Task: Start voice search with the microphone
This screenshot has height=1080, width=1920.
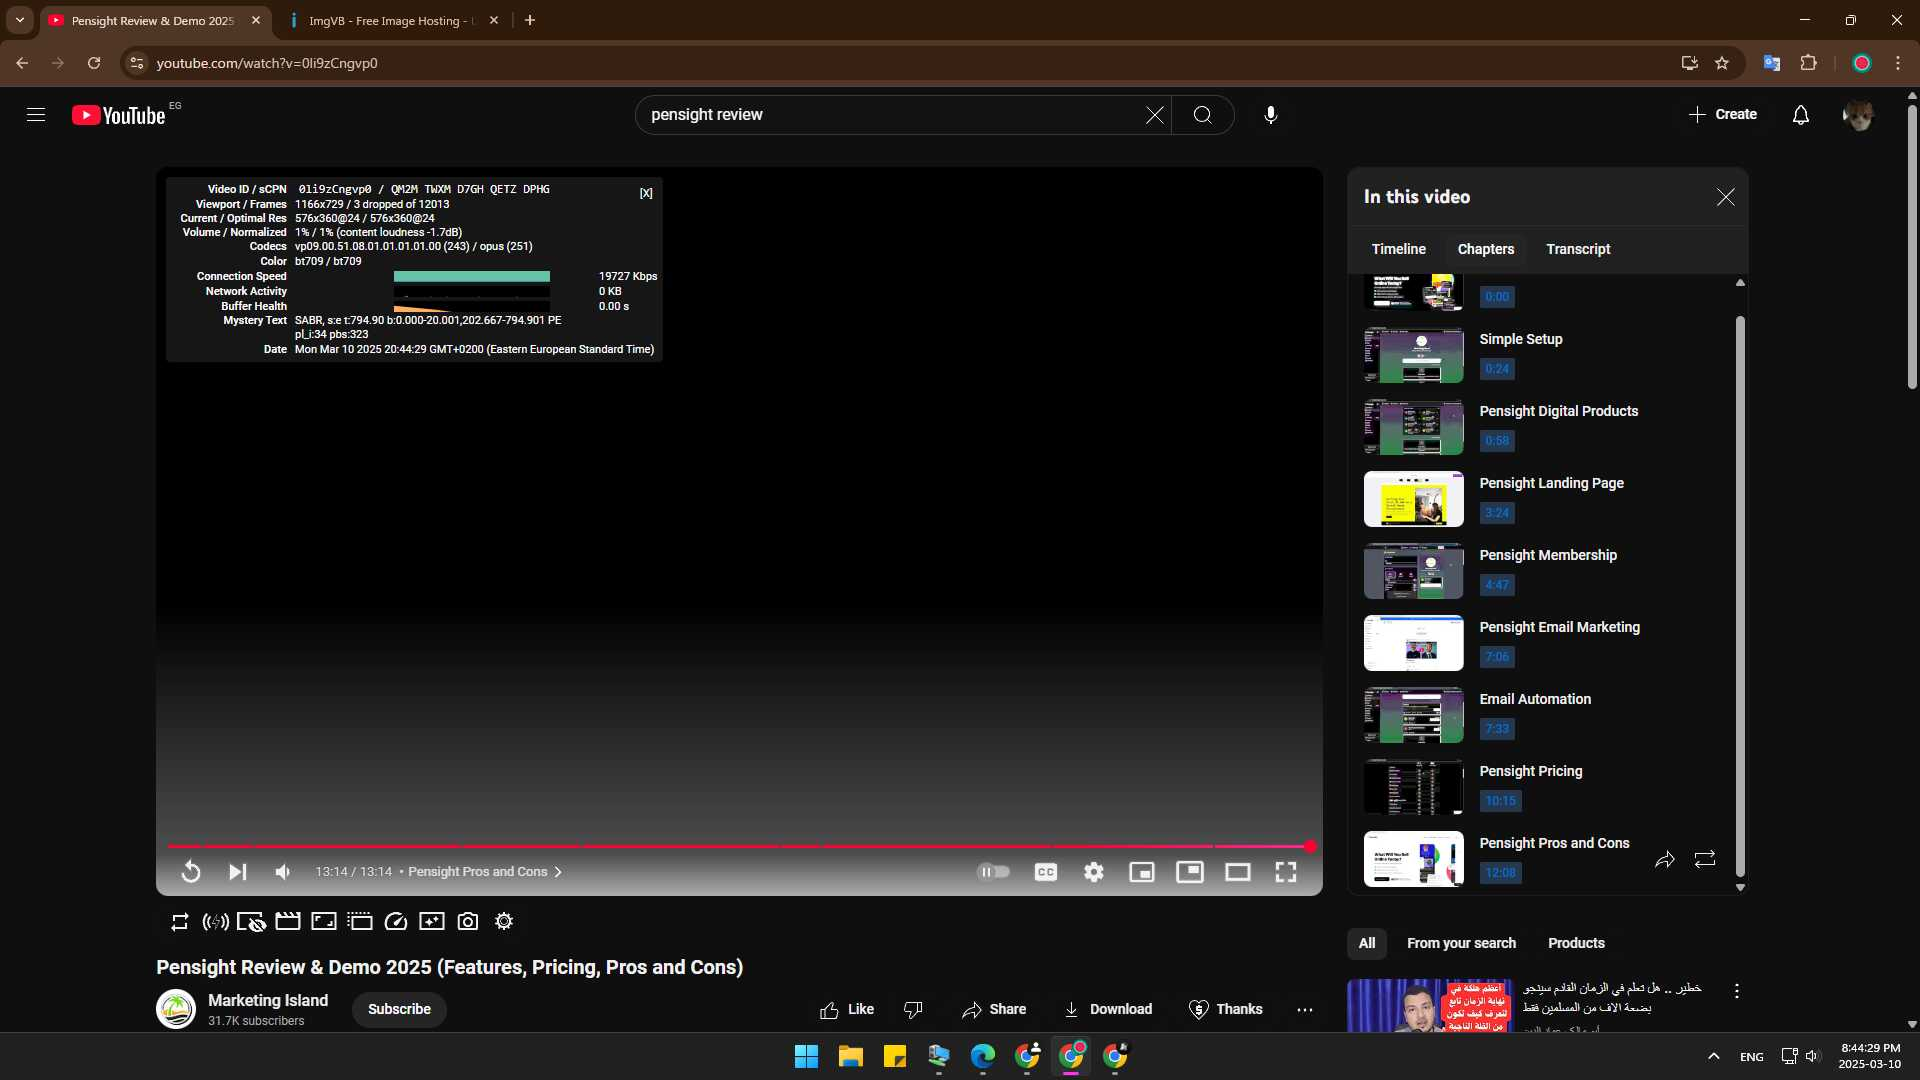Action: [x=1271, y=115]
